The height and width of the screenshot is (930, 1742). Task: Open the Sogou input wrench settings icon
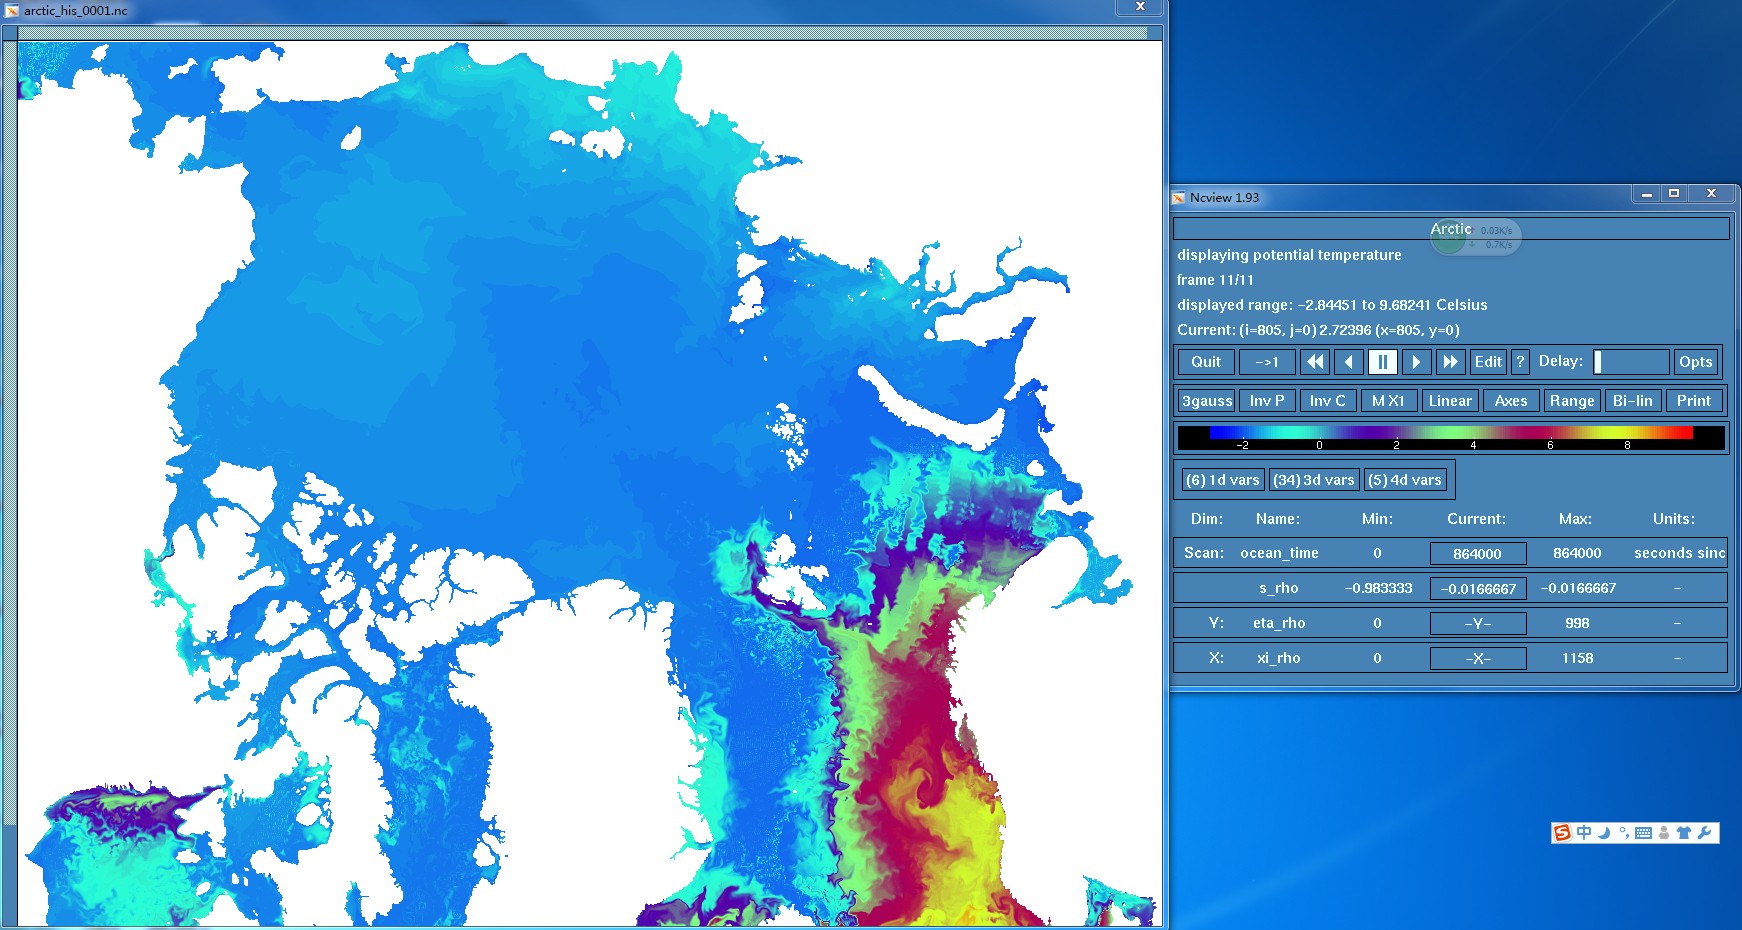tap(1705, 833)
